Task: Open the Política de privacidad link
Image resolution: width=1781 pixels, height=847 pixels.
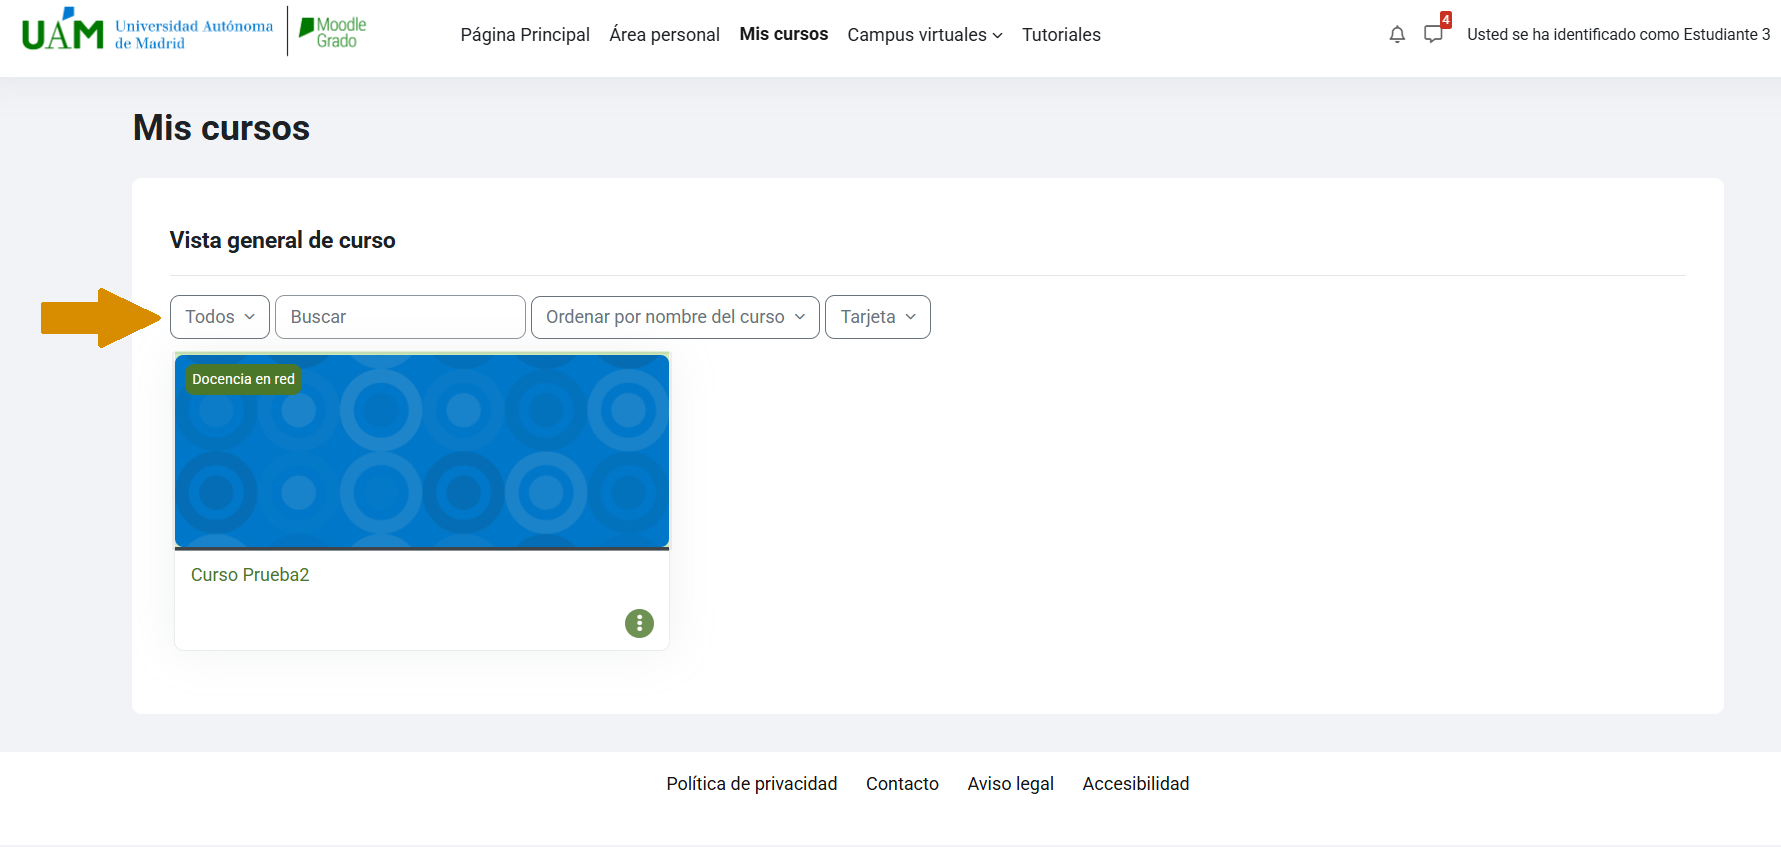Action: pos(751,784)
